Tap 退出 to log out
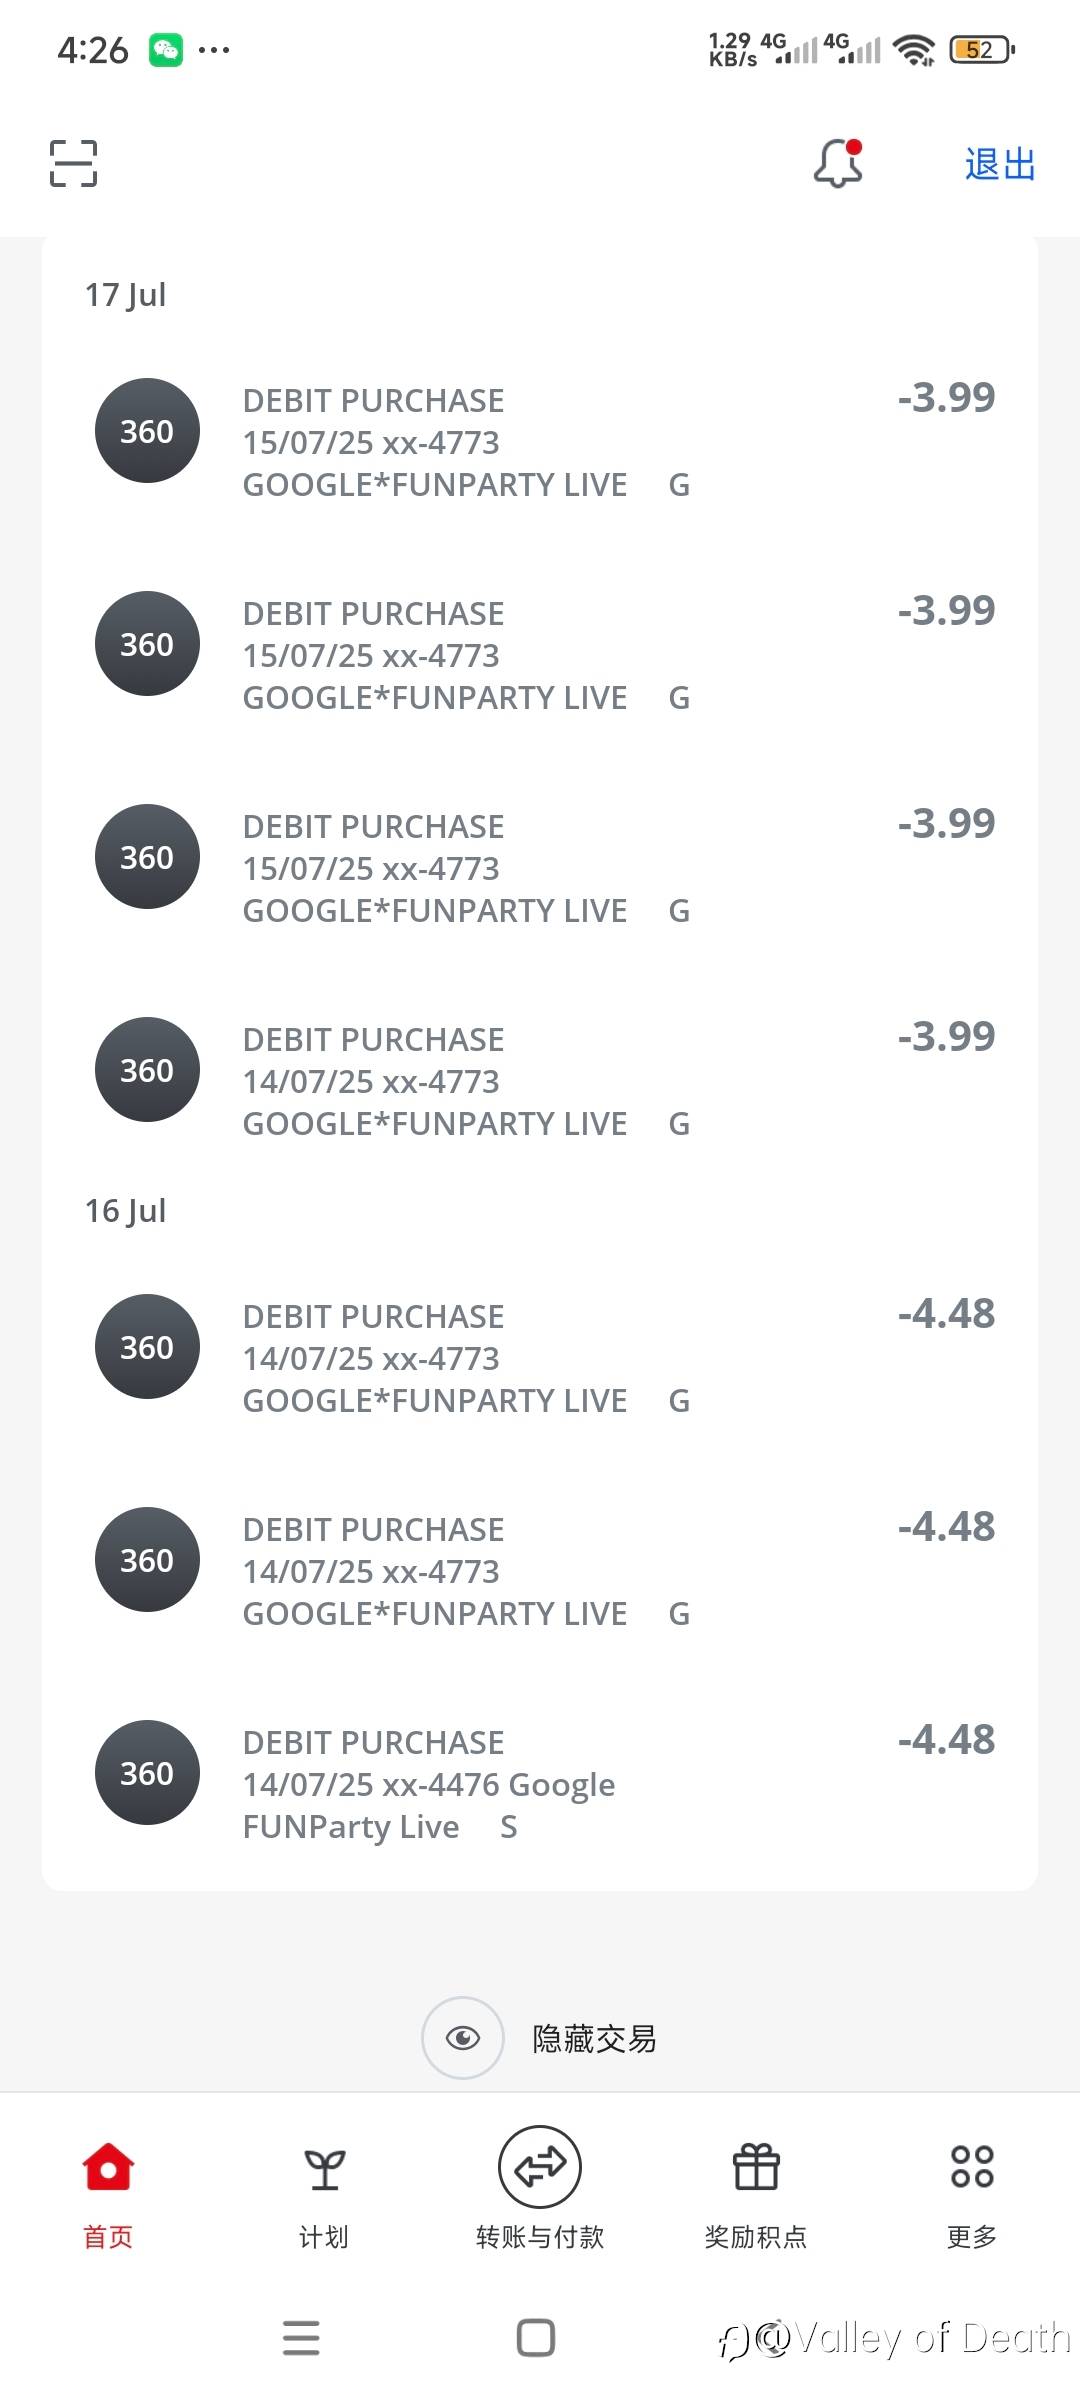Image resolution: width=1080 pixels, height=2400 pixels. [999, 164]
